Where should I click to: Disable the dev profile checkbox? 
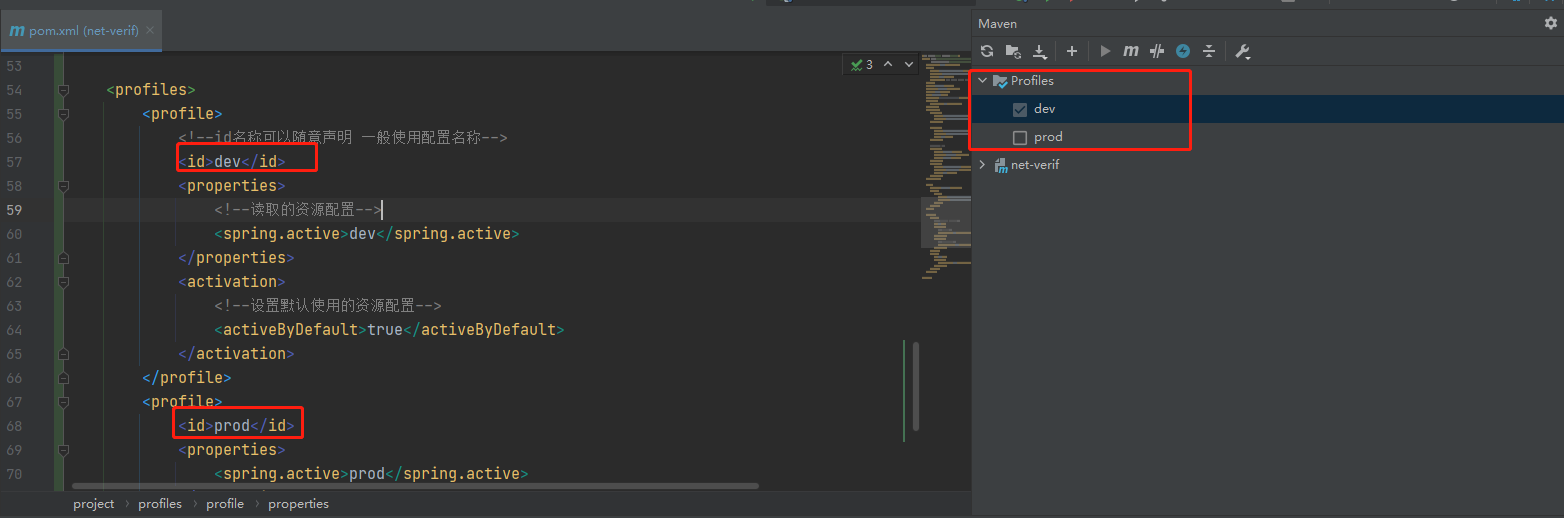point(1020,109)
